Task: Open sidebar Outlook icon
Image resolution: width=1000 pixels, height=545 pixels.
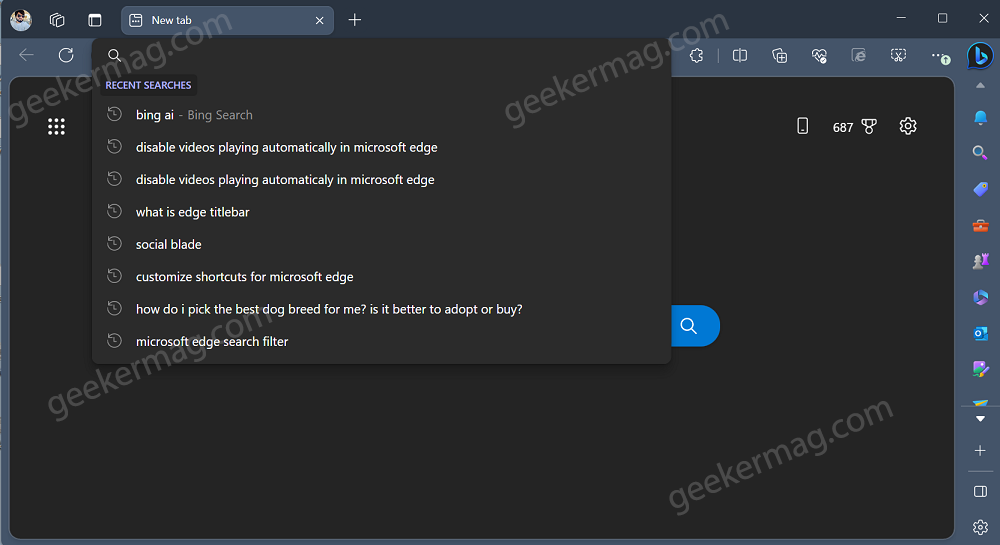Action: click(x=980, y=333)
